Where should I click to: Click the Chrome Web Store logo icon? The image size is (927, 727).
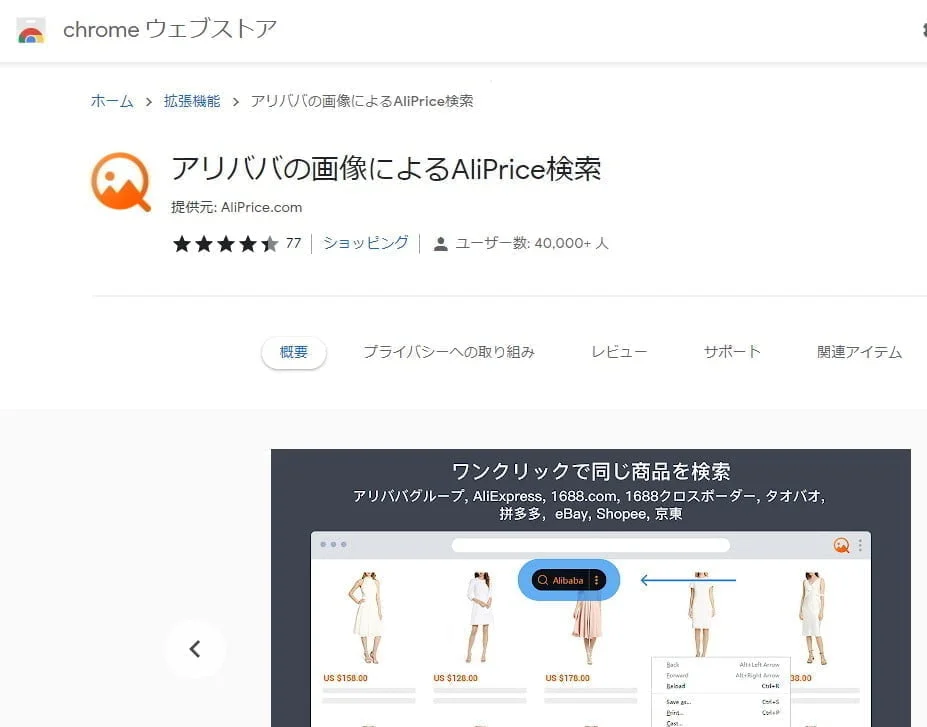tap(31, 31)
